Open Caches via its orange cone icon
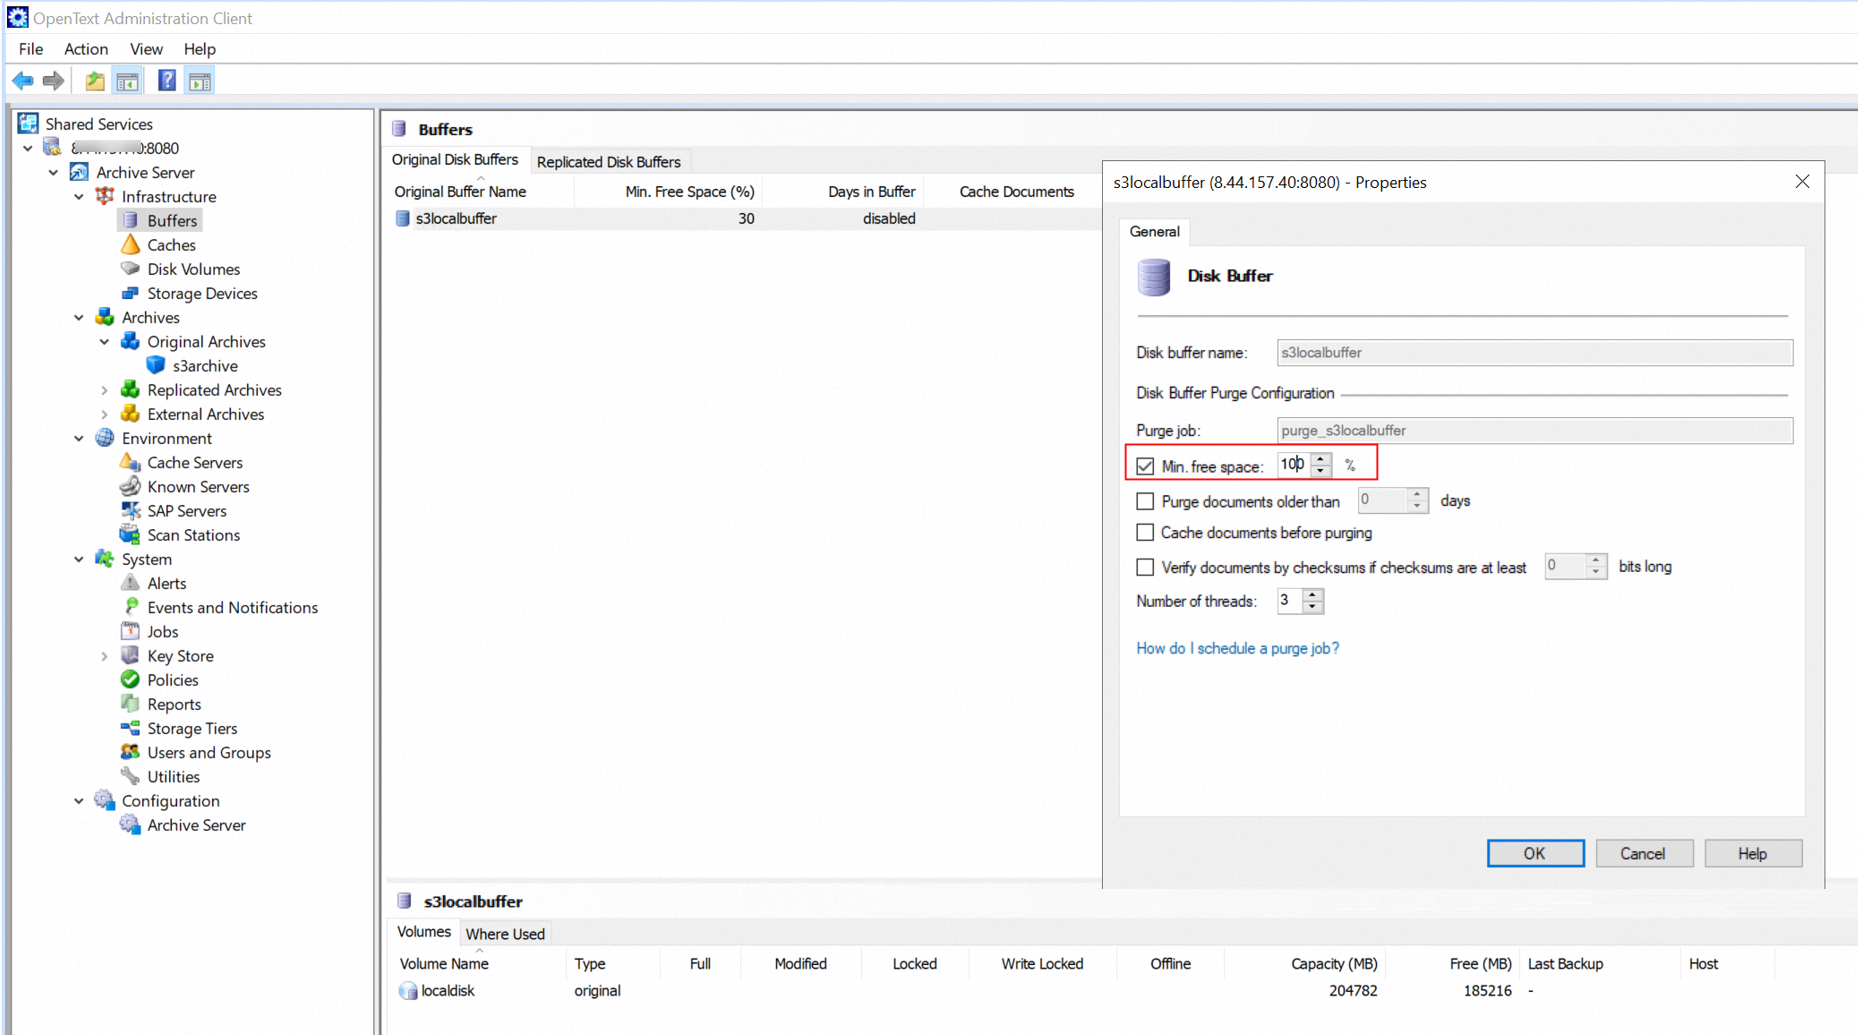1858x1035 pixels. [130, 245]
